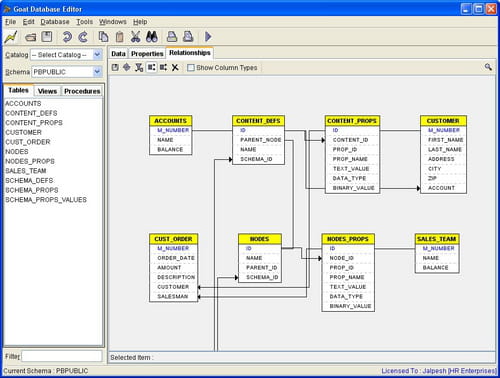Screen dimensions: 500x378
Task: Click the CUSTOMER table header in diagram
Action: tap(443, 121)
